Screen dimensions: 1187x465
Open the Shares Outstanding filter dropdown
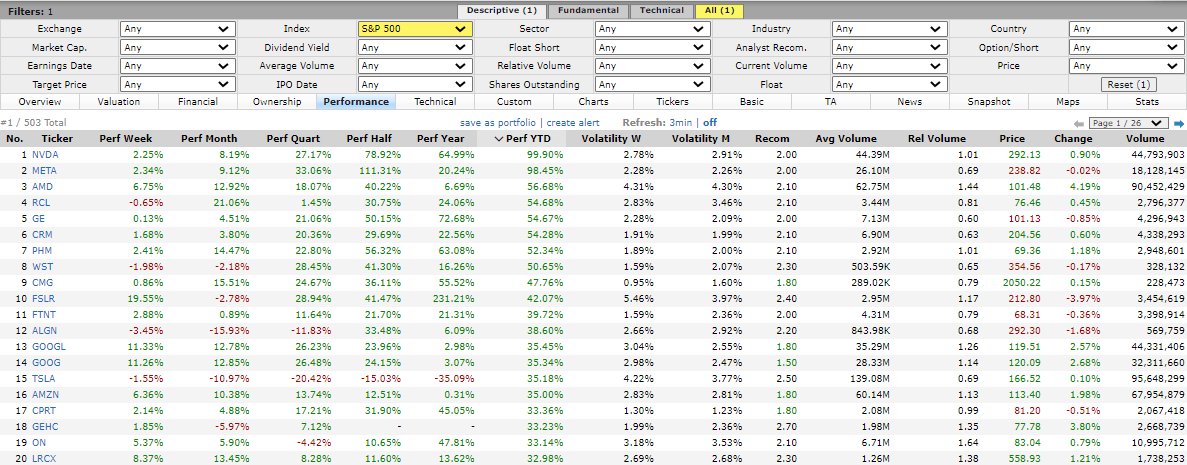(653, 85)
